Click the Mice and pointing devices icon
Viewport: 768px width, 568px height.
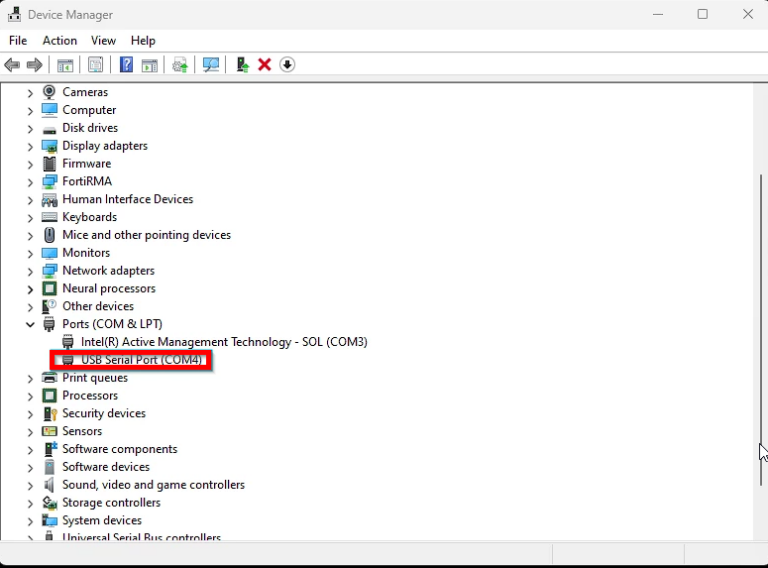click(x=49, y=235)
